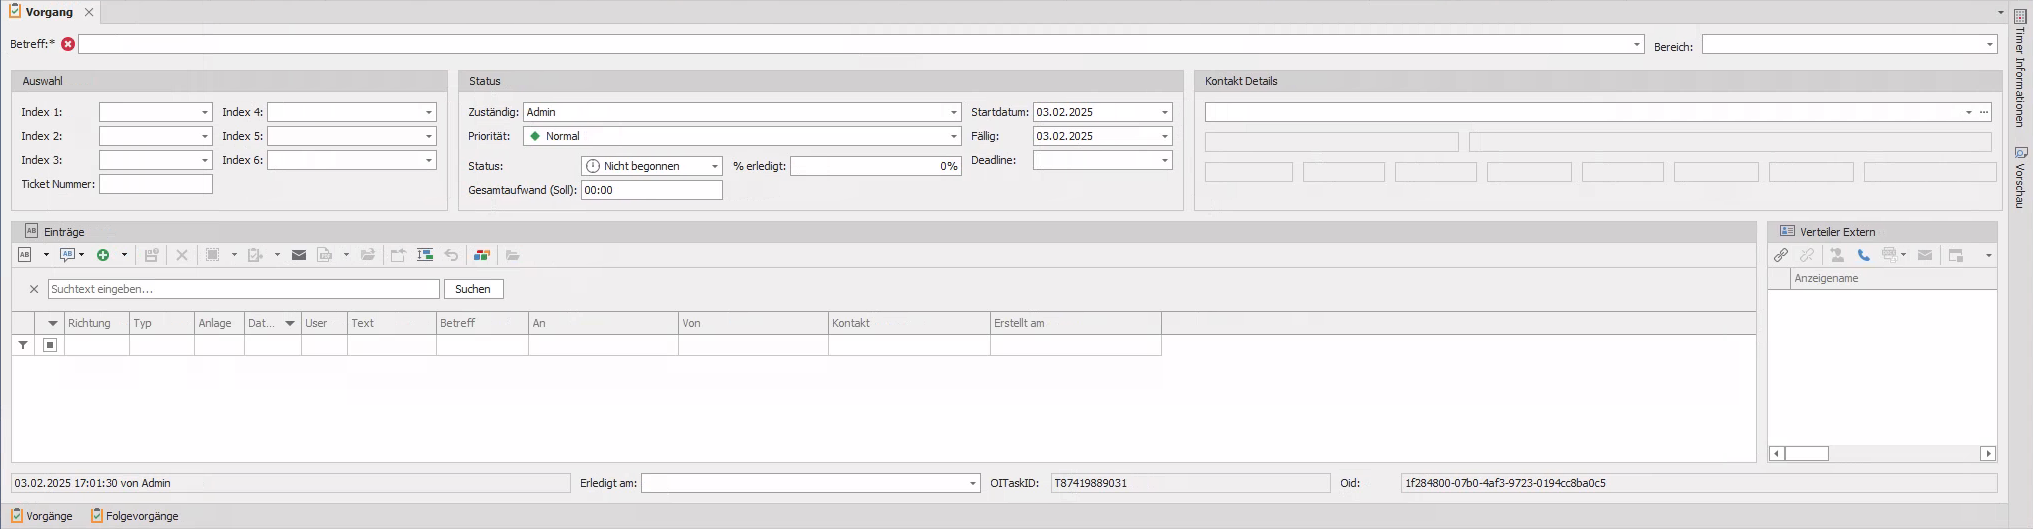The image size is (2033, 529).
Task: Click the ellipsis button in Kontakt Details
Action: click(x=1984, y=112)
